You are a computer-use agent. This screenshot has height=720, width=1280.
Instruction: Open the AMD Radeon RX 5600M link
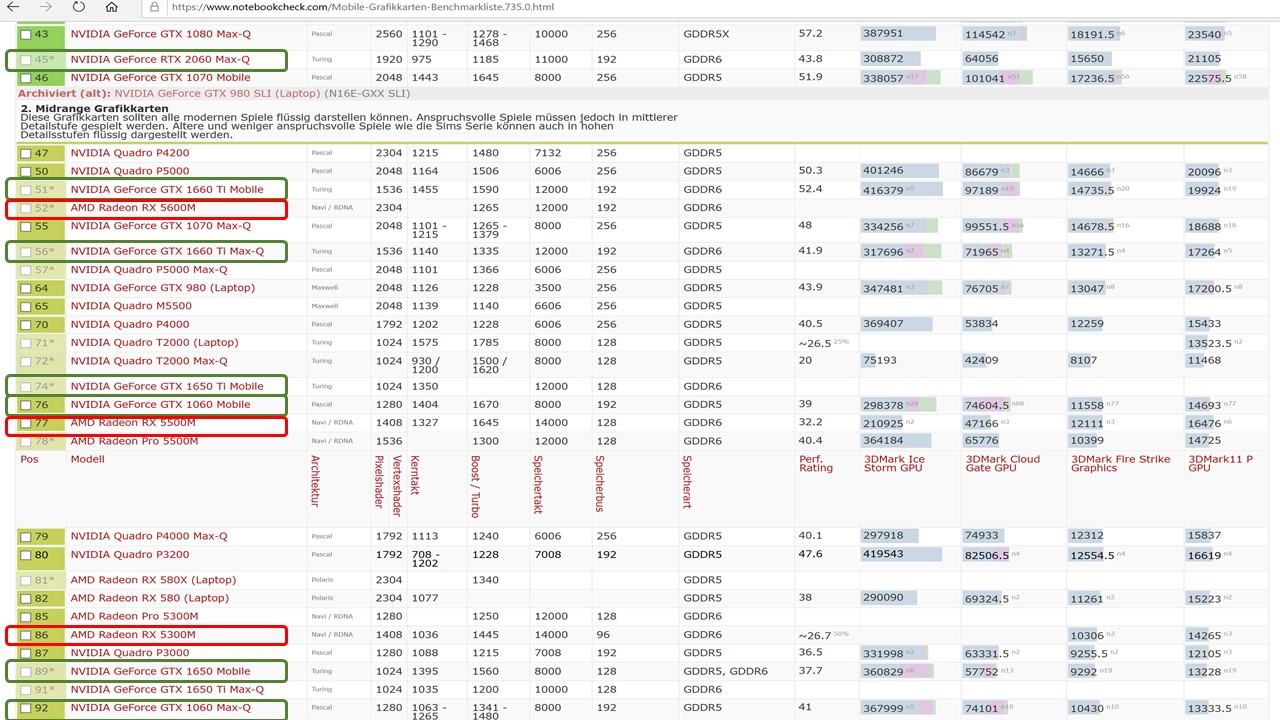(x=133, y=207)
